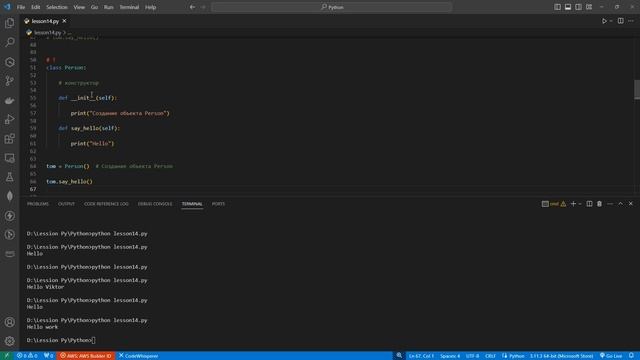
Task: Open the Run menu
Action: point(109,7)
